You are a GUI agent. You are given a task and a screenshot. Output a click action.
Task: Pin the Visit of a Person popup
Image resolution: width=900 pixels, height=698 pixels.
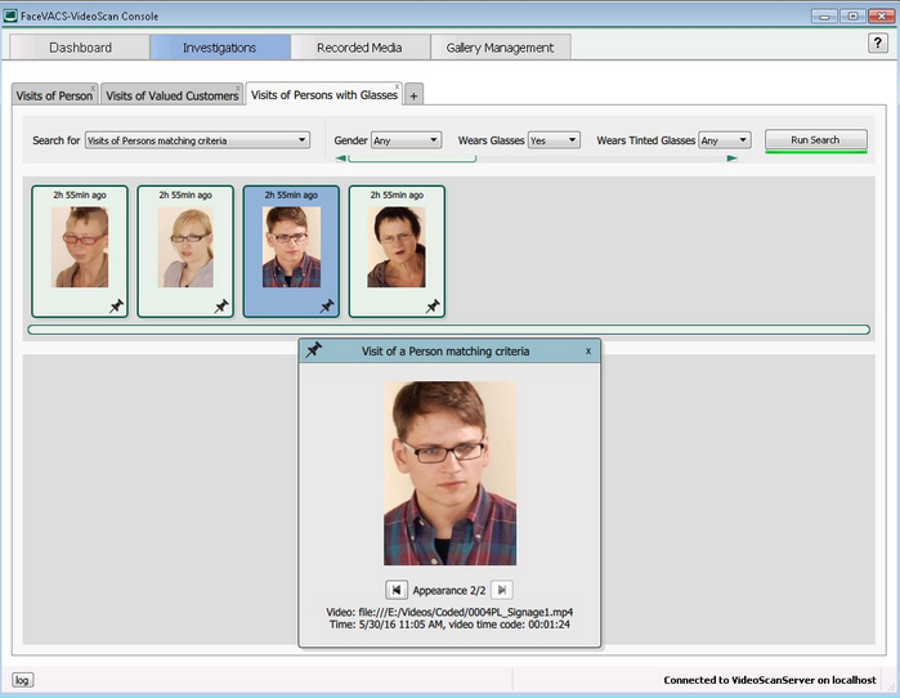(x=314, y=350)
